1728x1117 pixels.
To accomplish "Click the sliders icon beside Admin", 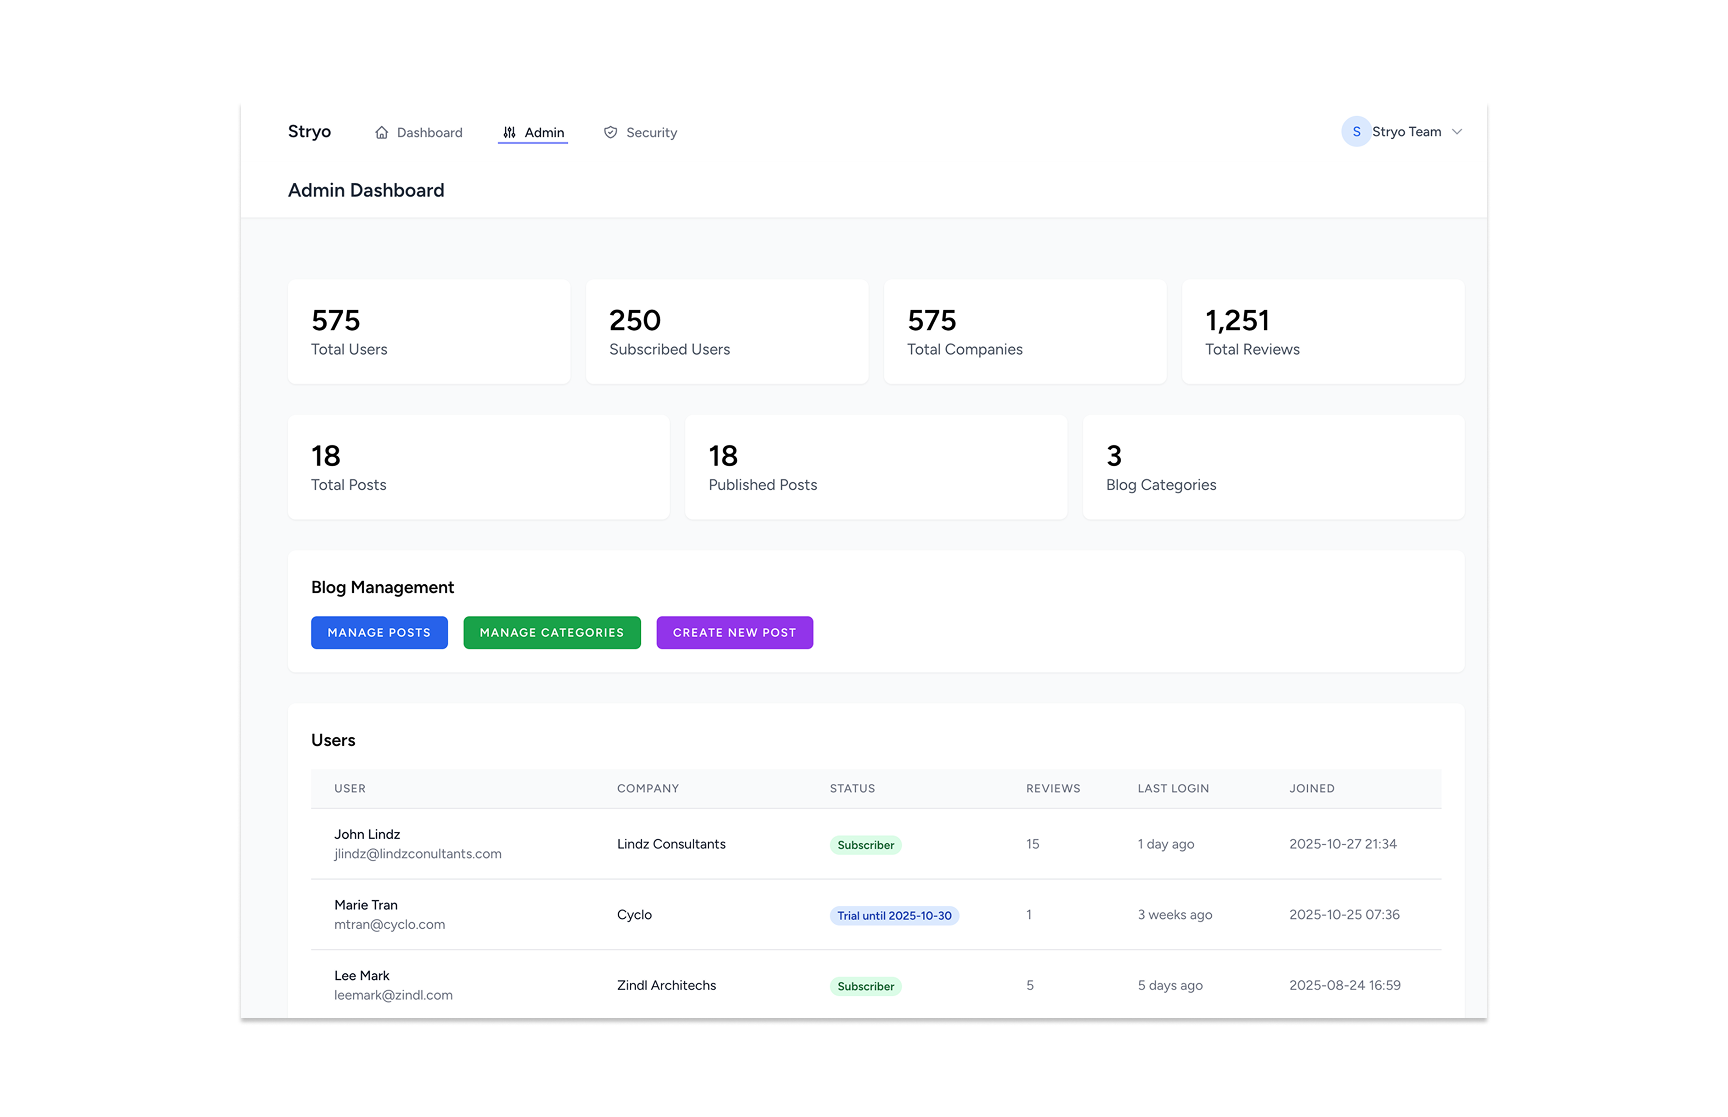I will [509, 133].
